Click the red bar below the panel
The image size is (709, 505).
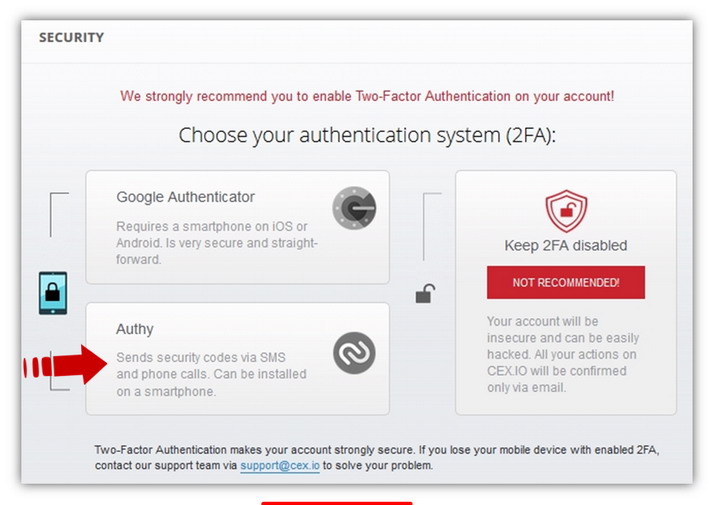tap(336, 502)
